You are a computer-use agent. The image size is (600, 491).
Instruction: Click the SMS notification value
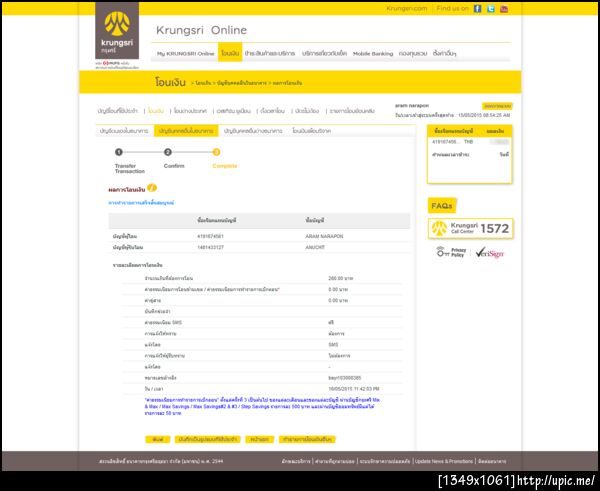click(x=333, y=345)
